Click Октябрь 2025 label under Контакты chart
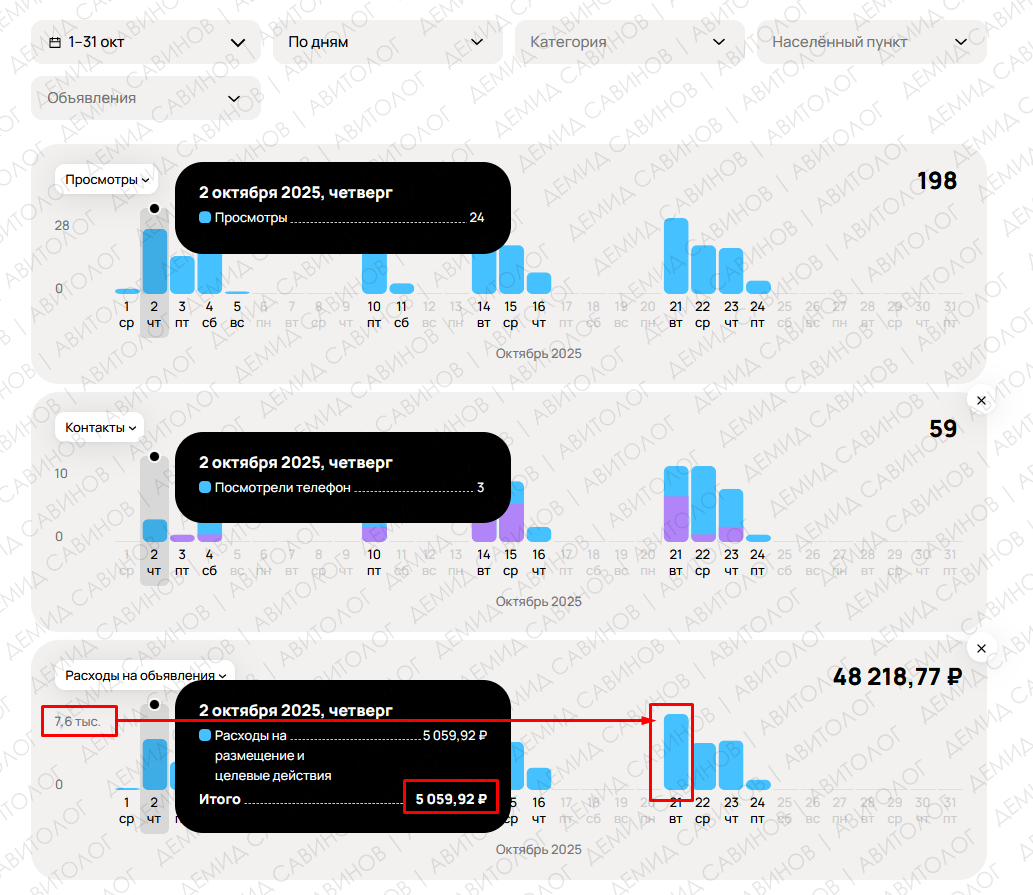 538,601
